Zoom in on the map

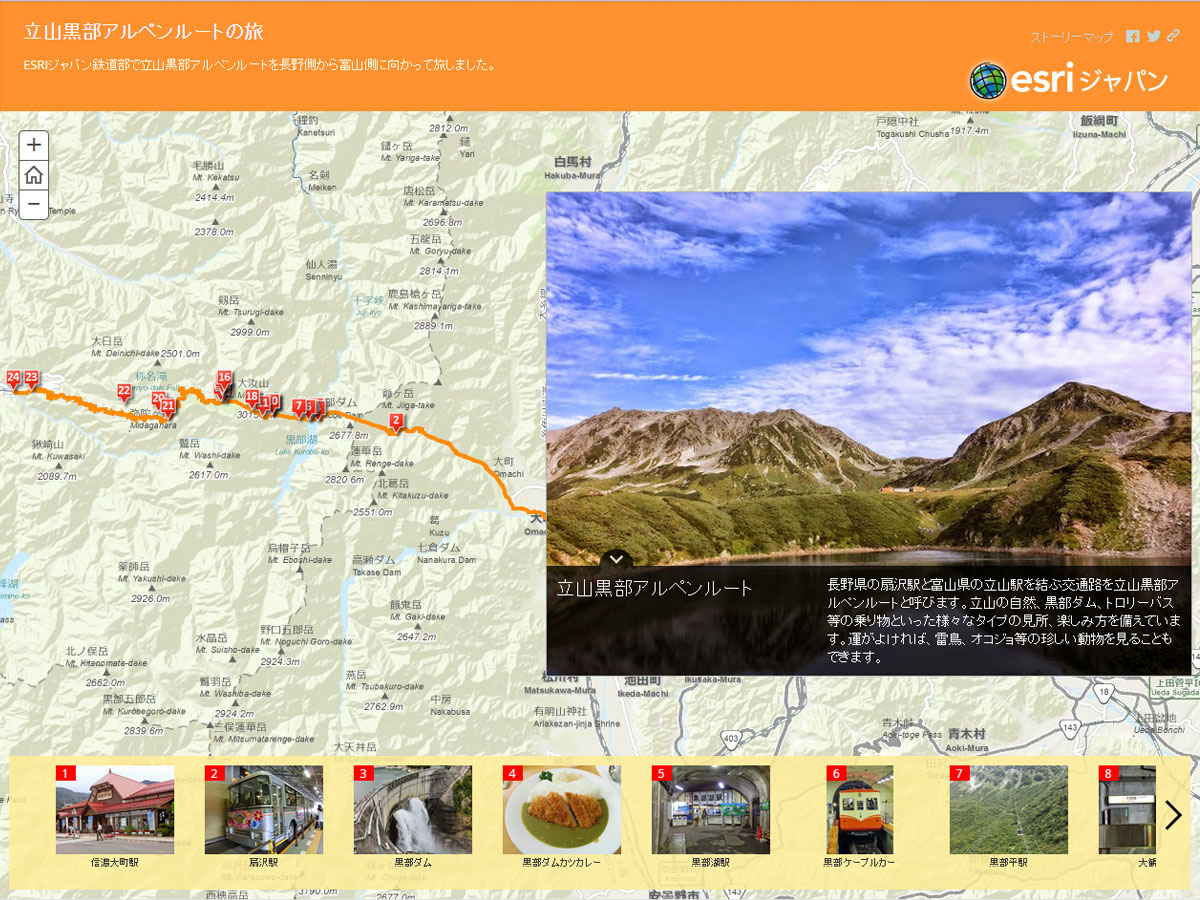point(33,145)
